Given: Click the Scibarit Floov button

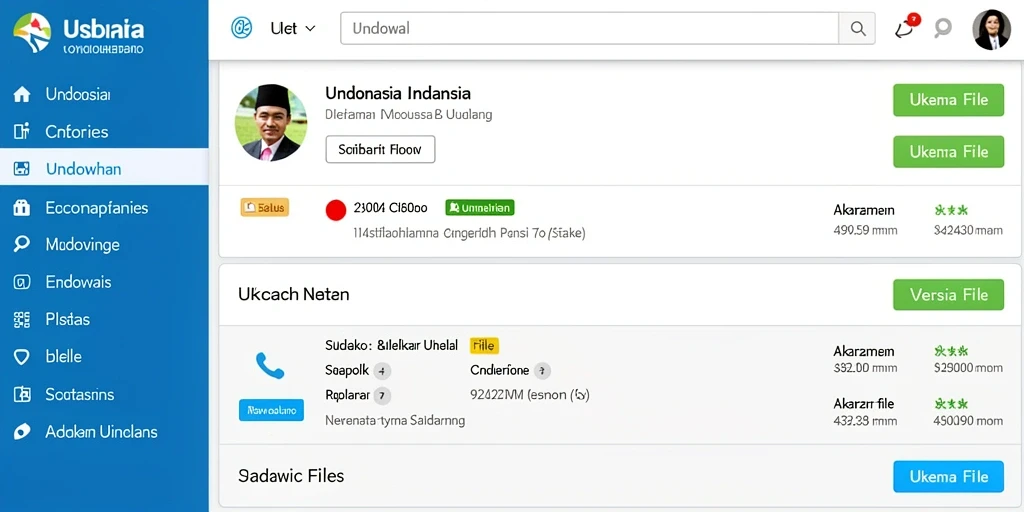Looking at the screenshot, I should [x=380, y=150].
